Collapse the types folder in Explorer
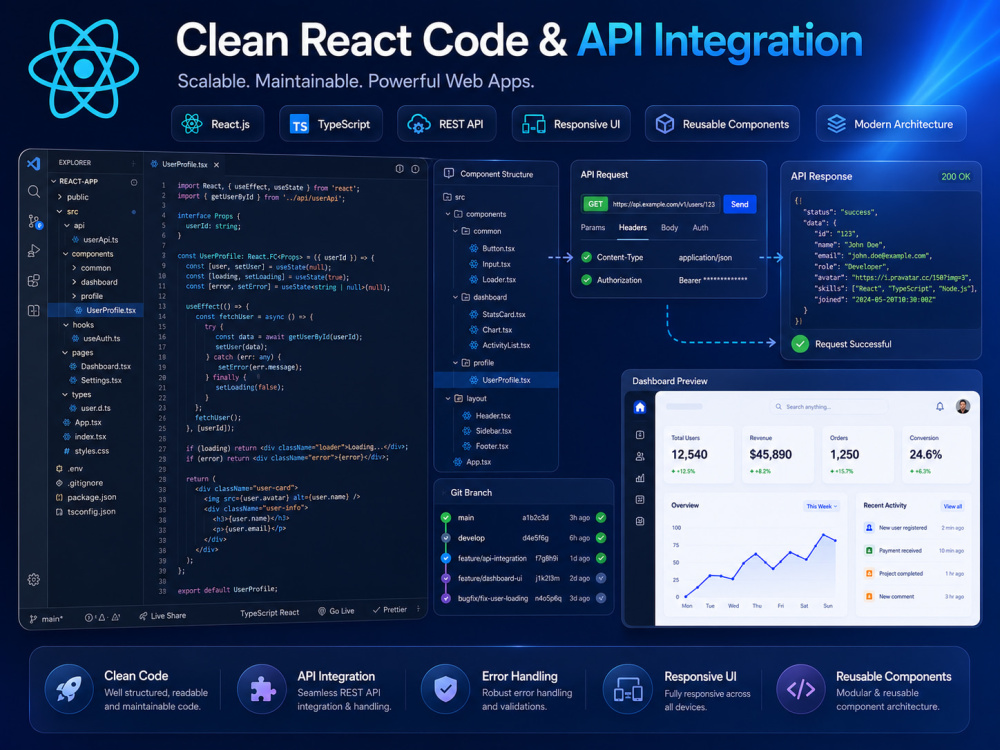The width and height of the screenshot is (1000, 750). point(65,395)
